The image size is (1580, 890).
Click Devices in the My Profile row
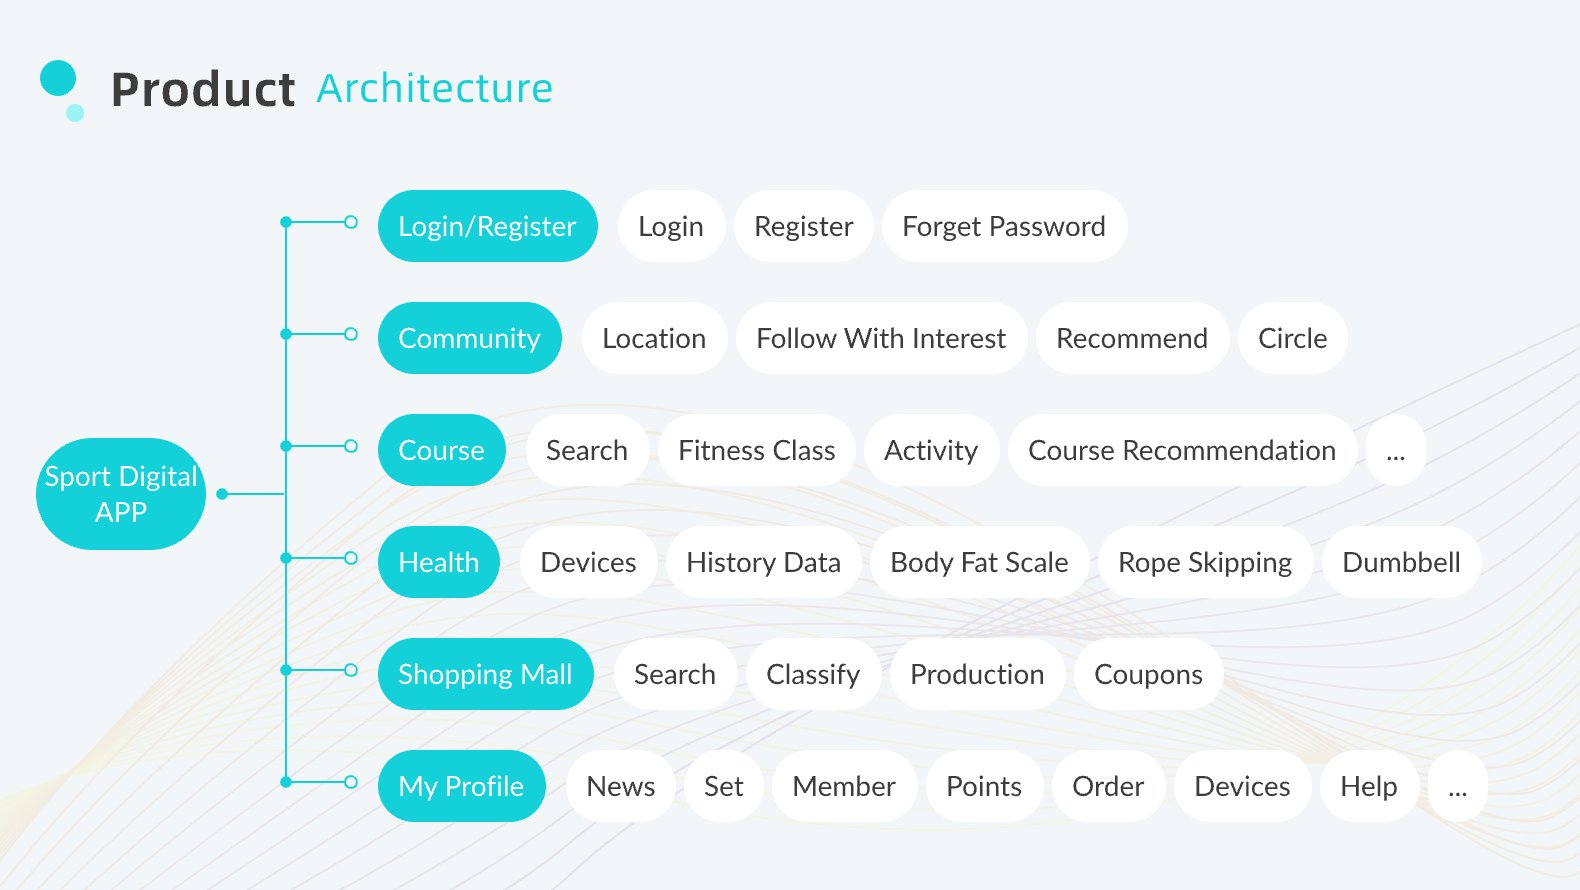[x=1242, y=787]
